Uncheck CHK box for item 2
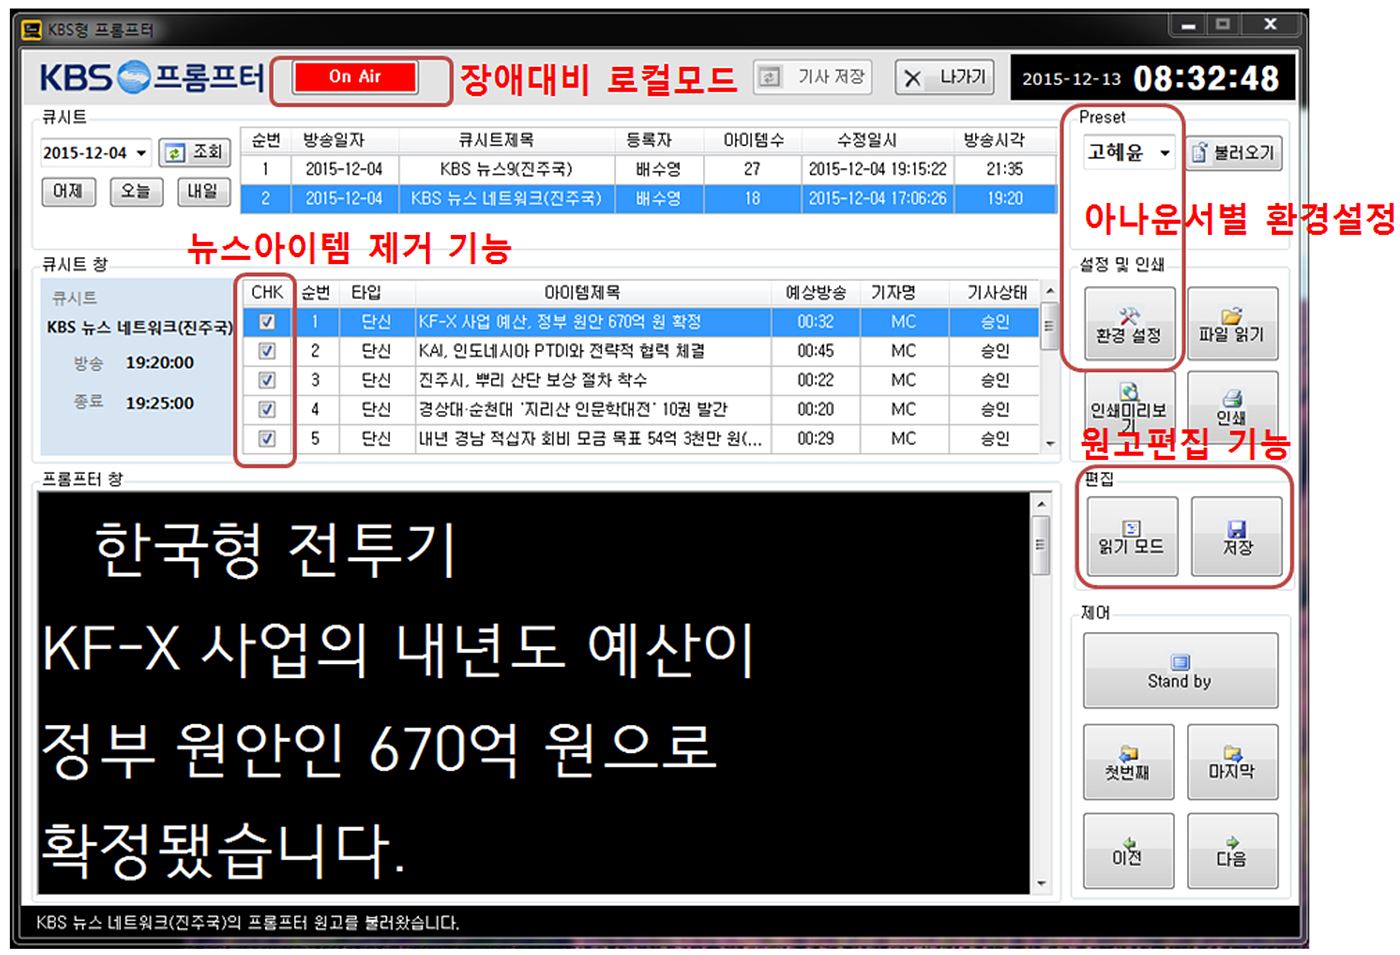The height and width of the screenshot is (955, 1400). [x=267, y=351]
